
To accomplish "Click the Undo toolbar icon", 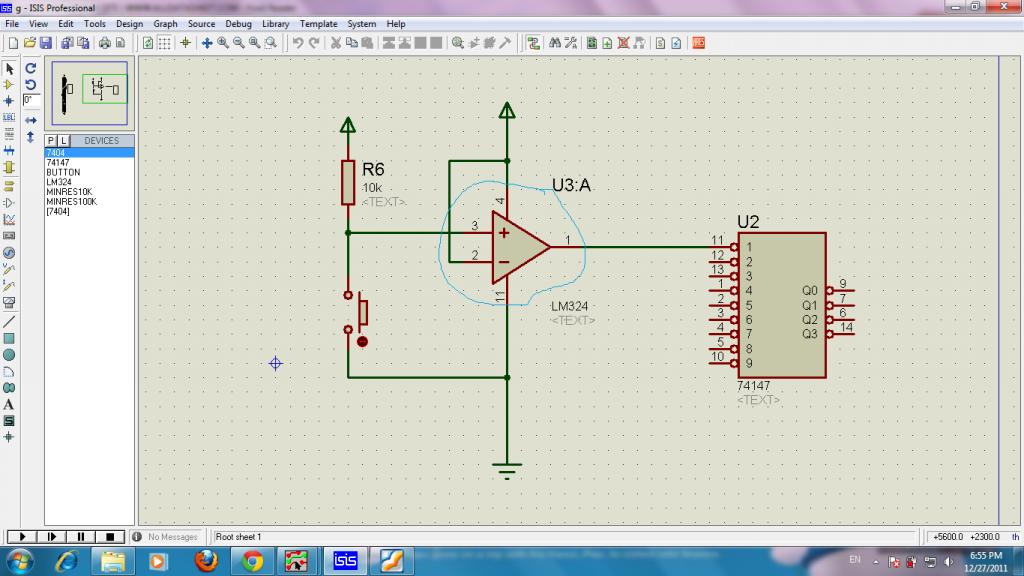I will 297,43.
